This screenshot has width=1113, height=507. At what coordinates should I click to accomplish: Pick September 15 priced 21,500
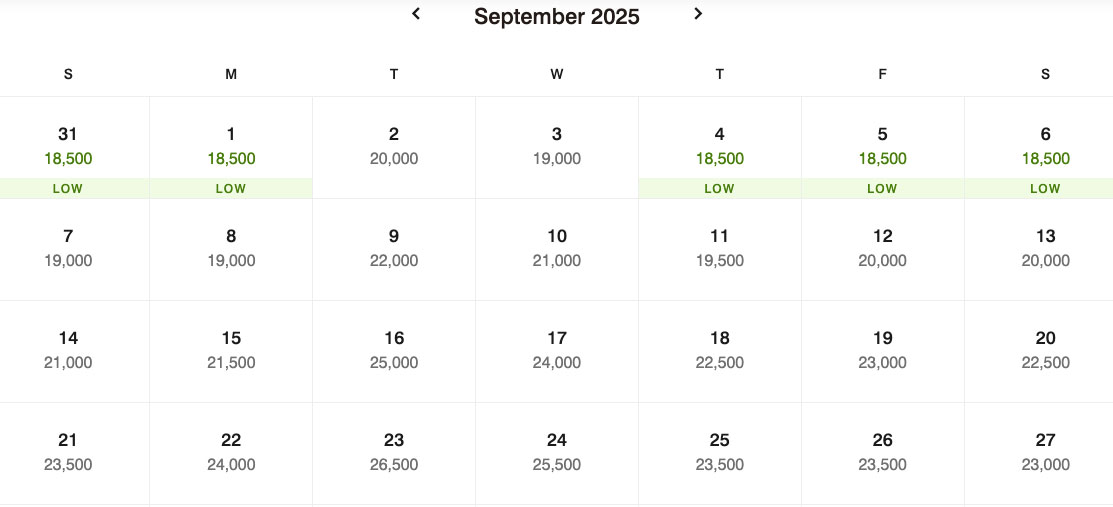click(231, 351)
